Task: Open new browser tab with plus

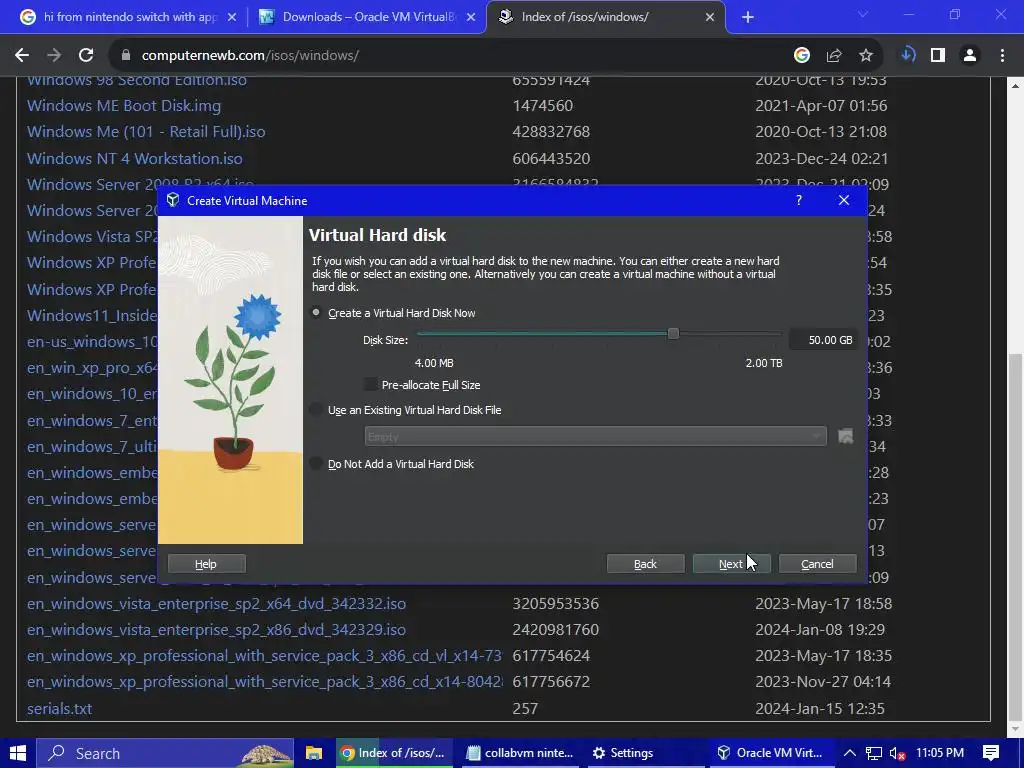Action: tap(748, 17)
